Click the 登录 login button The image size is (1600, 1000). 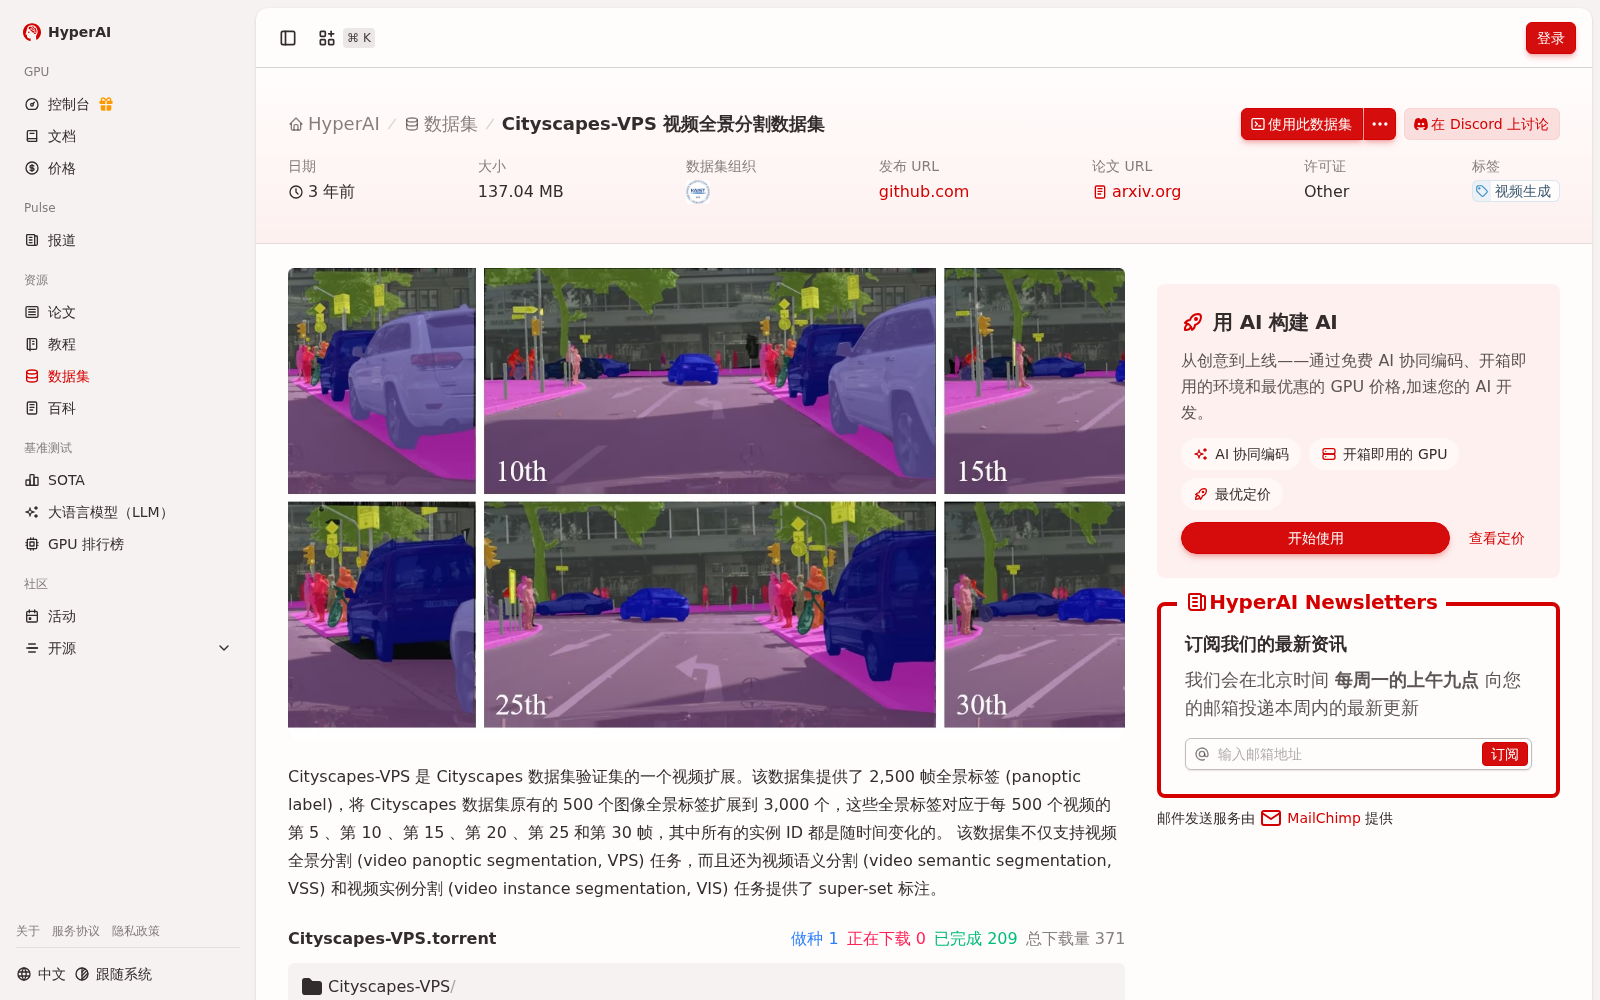click(1550, 38)
